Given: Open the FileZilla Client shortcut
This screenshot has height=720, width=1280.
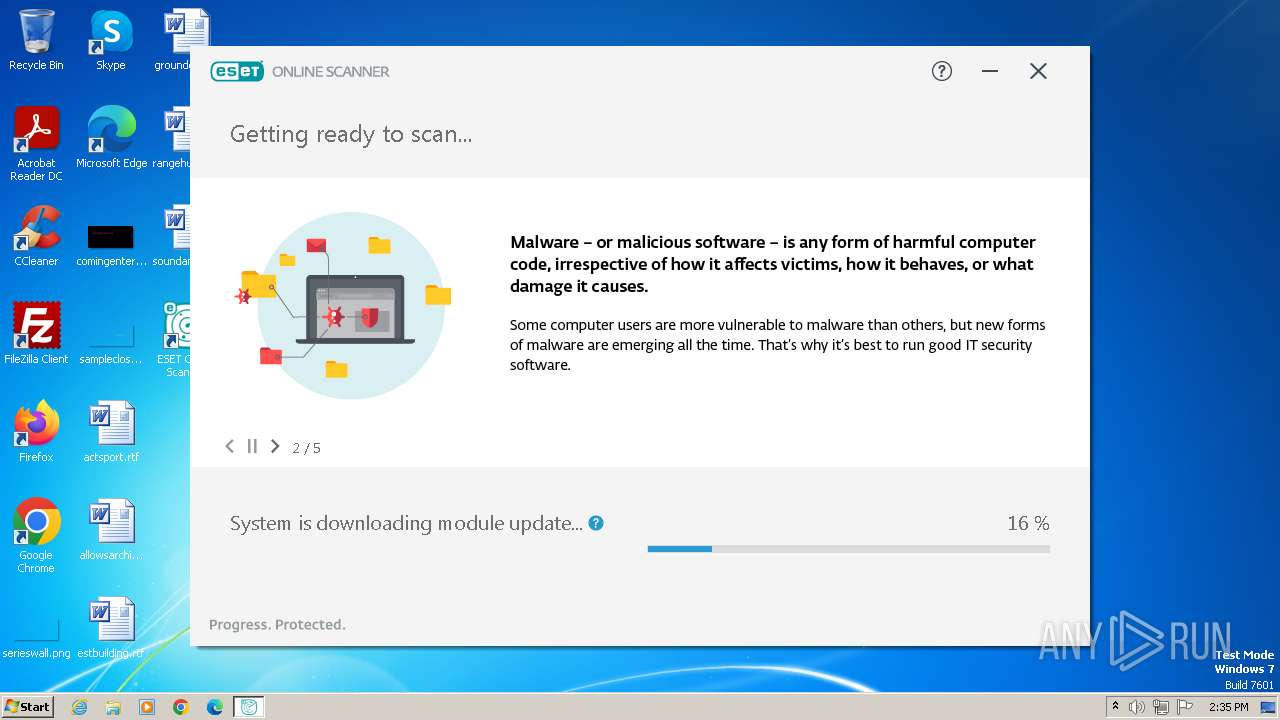Looking at the screenshot, I should click(36, 334).
